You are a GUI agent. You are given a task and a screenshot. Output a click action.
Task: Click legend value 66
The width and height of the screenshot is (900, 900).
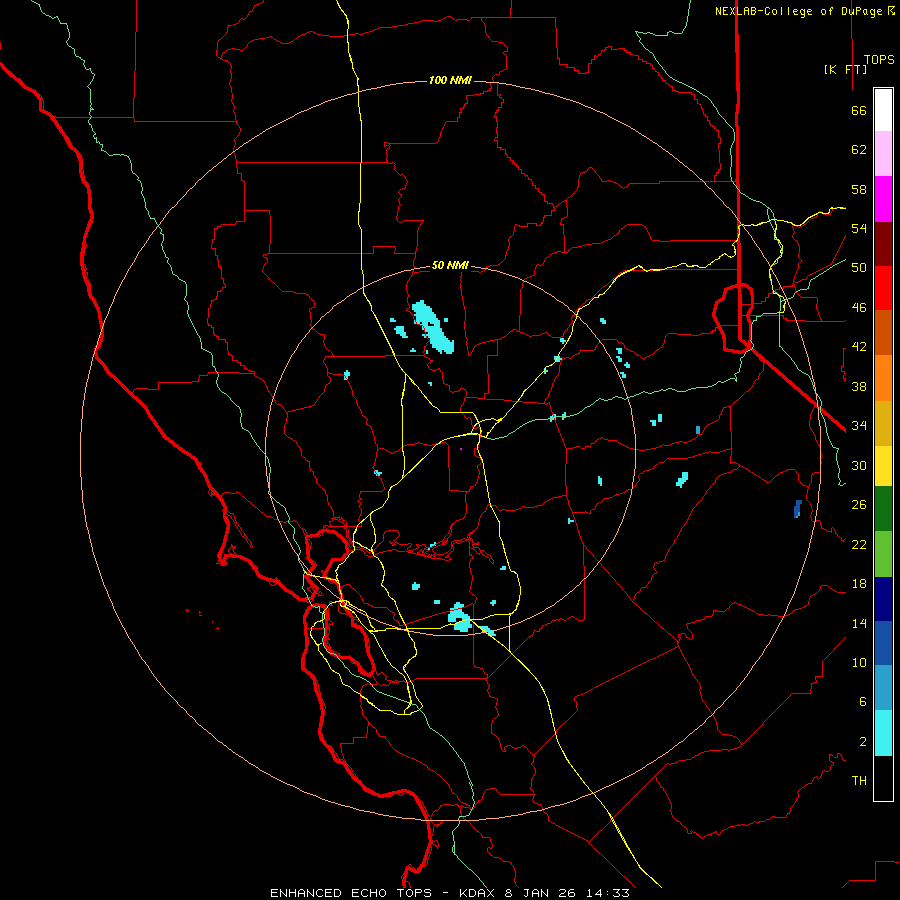(859, 110)
